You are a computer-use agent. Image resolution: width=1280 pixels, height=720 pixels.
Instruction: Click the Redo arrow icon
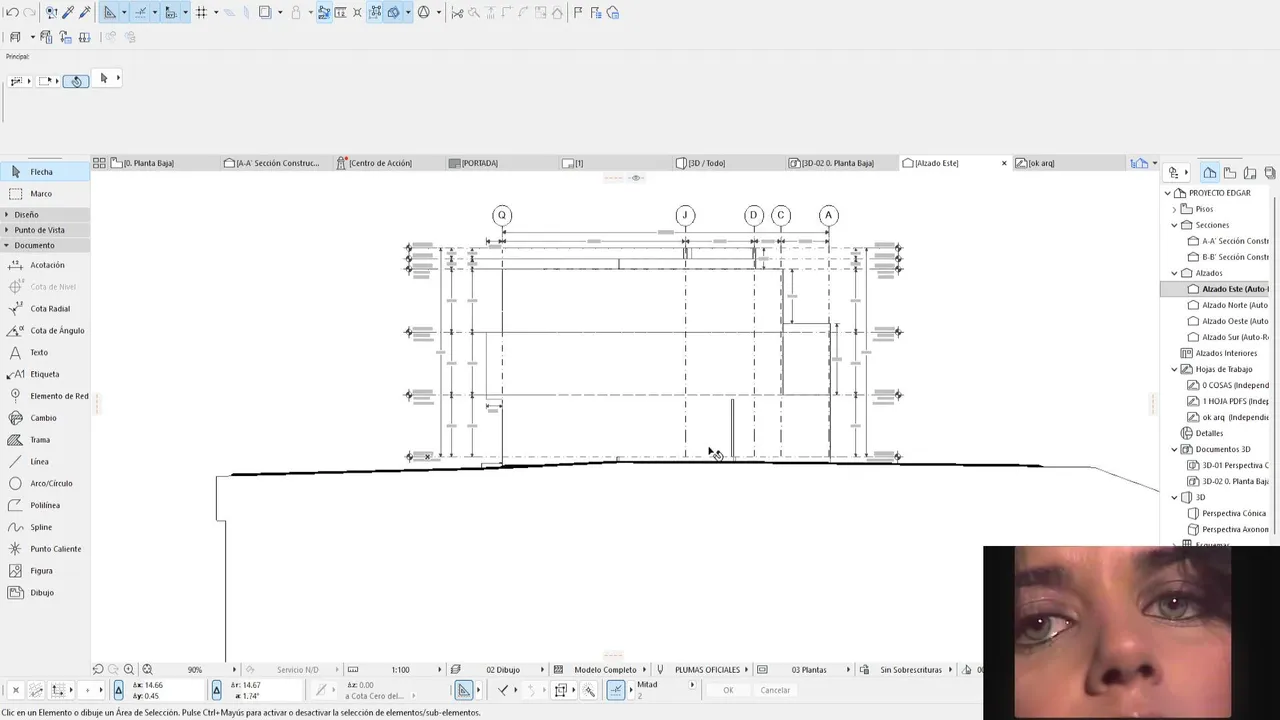[x=30, y=13]
